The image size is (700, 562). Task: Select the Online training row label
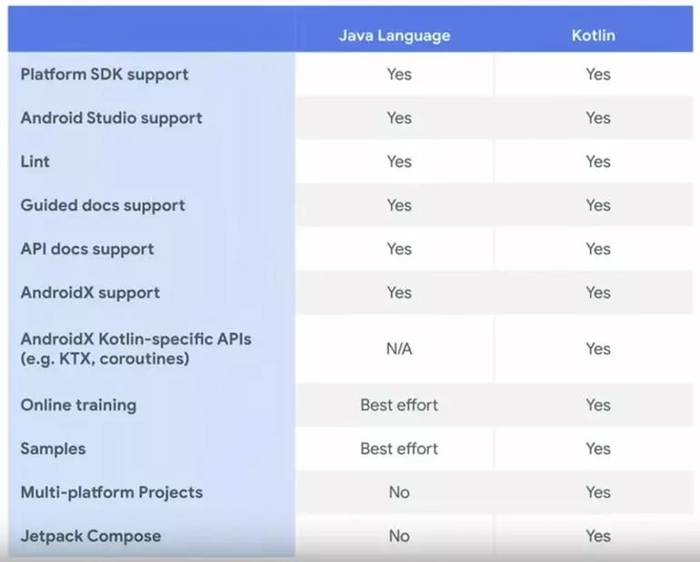79,405
